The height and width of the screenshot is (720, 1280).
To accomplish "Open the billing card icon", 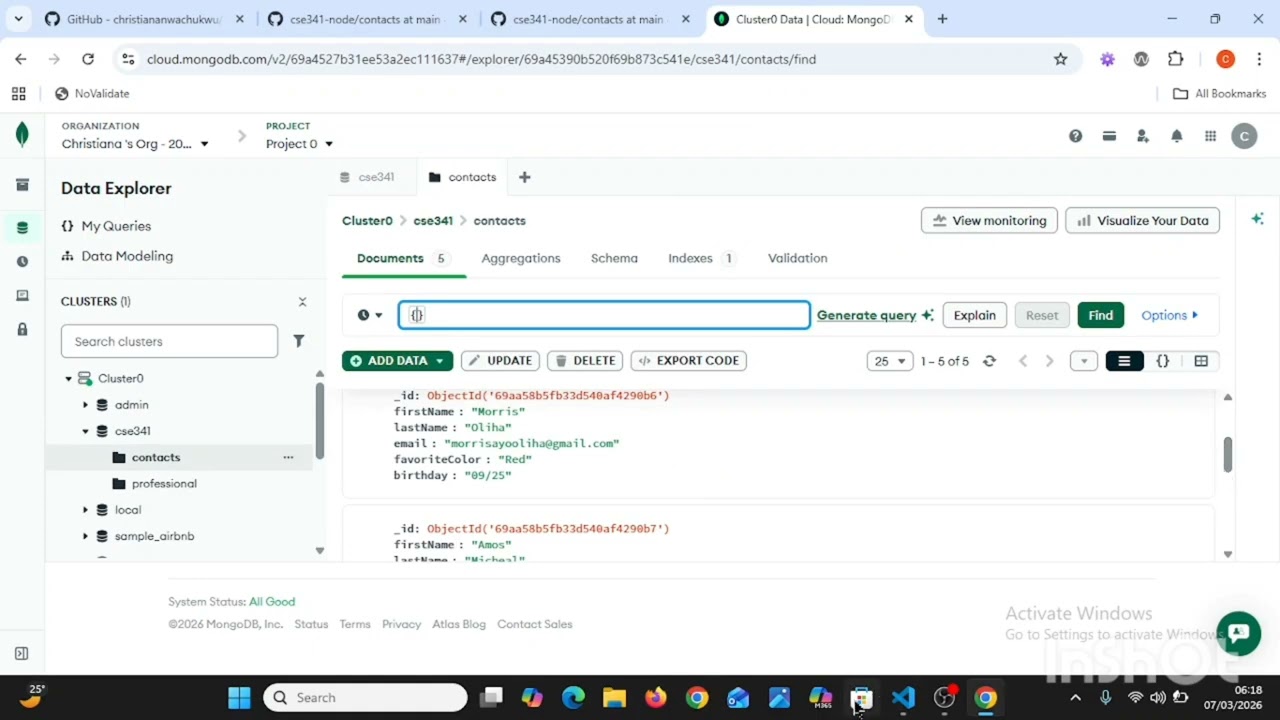I will 1109,137.
